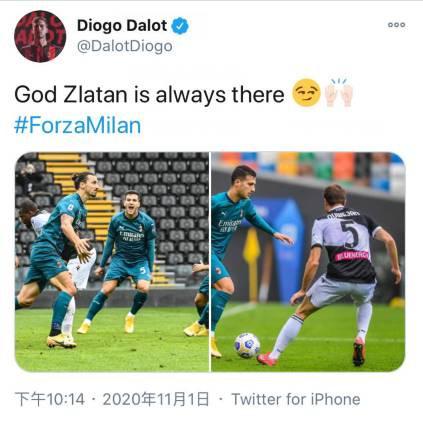Click the number 5 on striped jersey
The width and height of the screenshot is (423, 421).
pos(350,234)
